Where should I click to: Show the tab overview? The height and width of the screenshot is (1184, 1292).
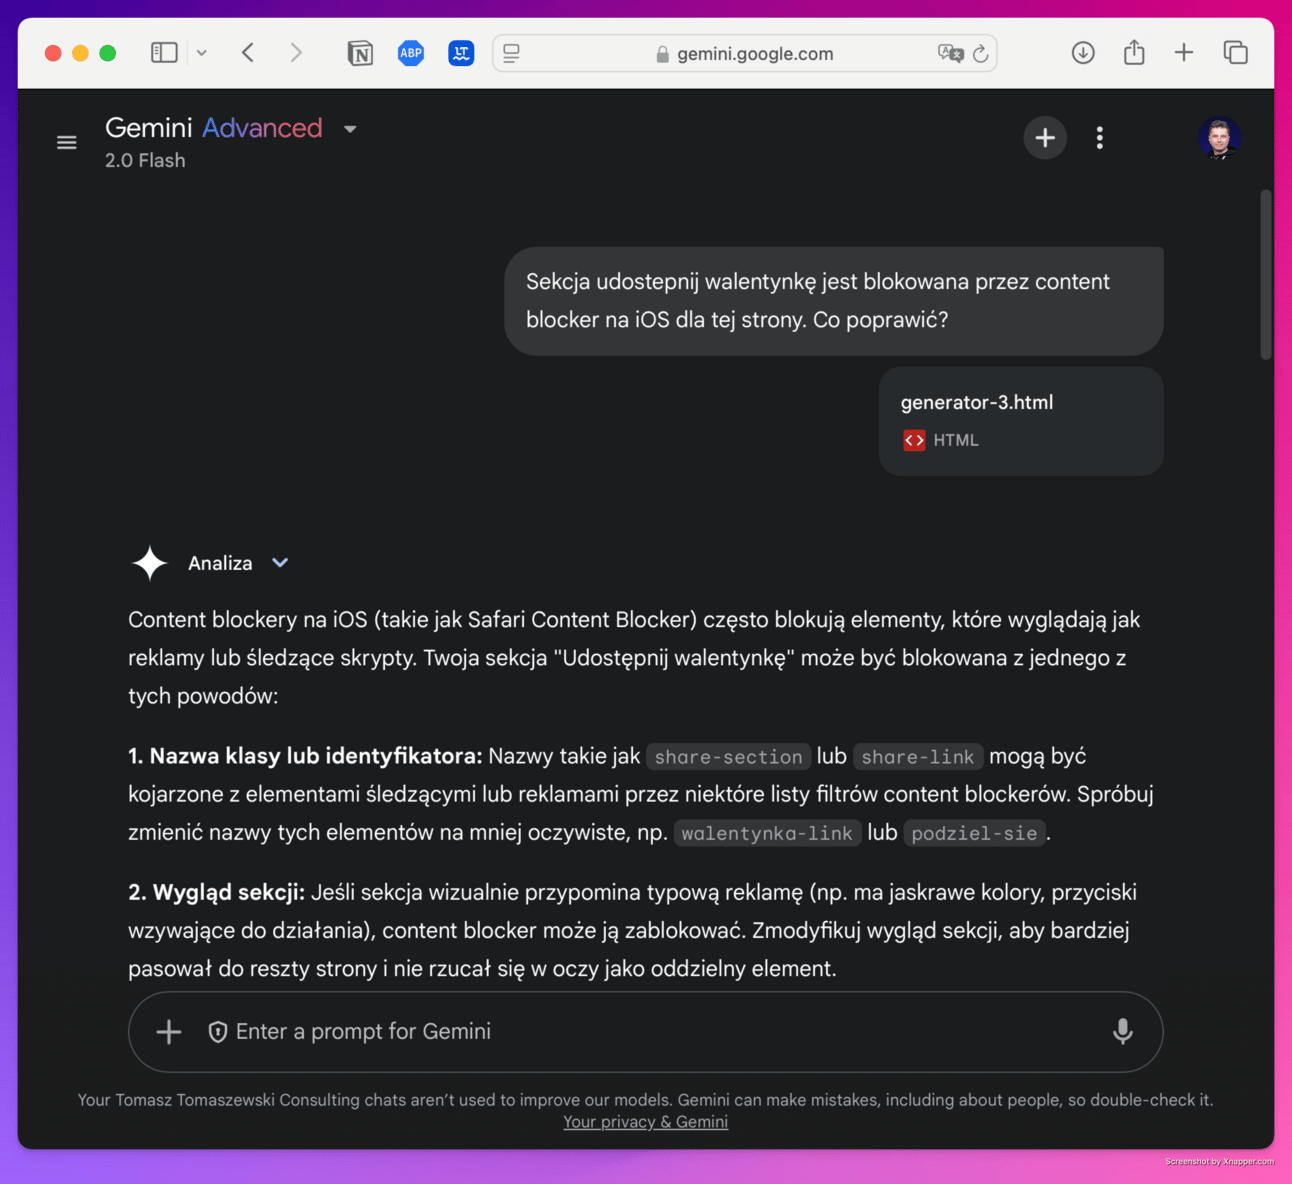click(1236, 53)
